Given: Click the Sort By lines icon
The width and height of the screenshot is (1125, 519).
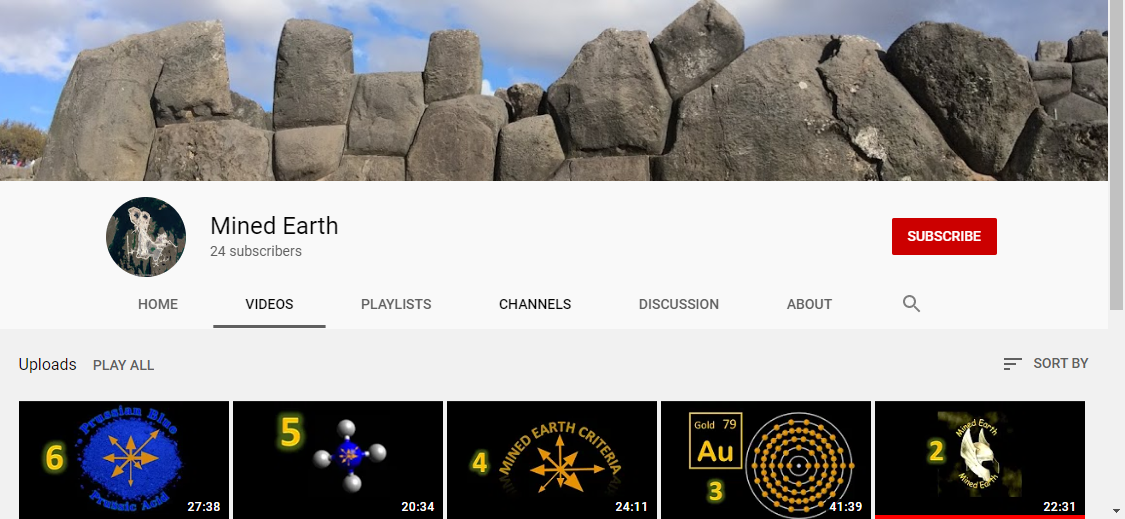Looking at the screenshot, I should 1012,364.
